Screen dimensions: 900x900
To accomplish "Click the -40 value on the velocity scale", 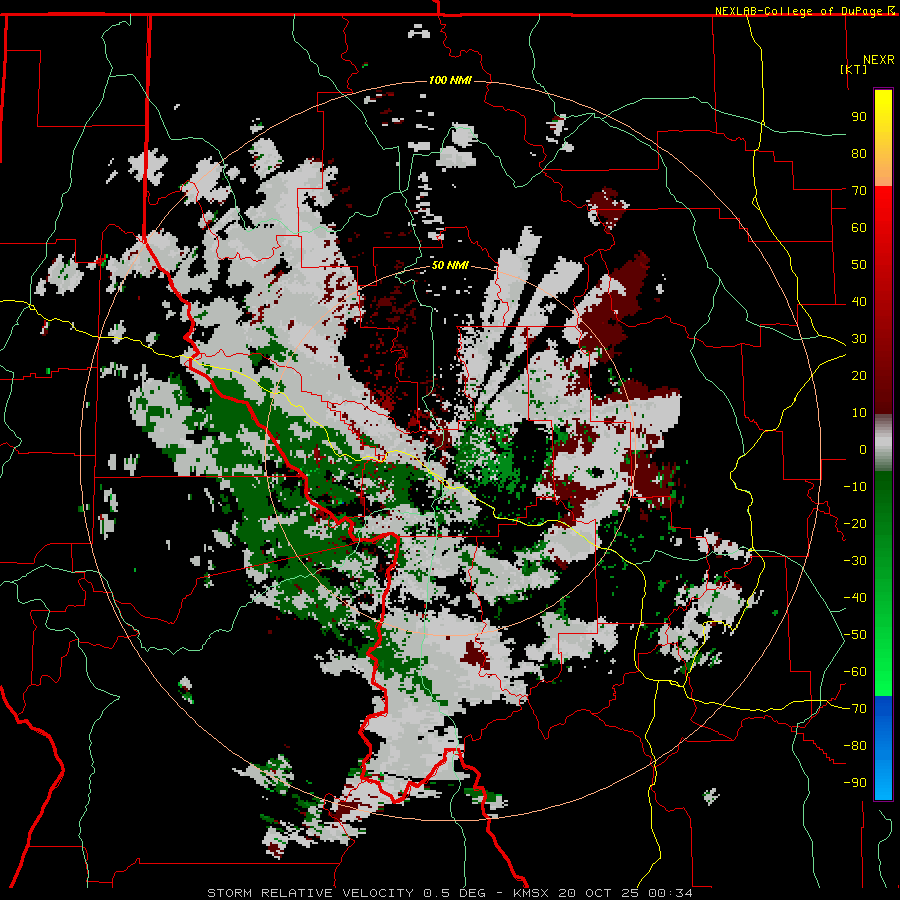I will coord(855,598).
